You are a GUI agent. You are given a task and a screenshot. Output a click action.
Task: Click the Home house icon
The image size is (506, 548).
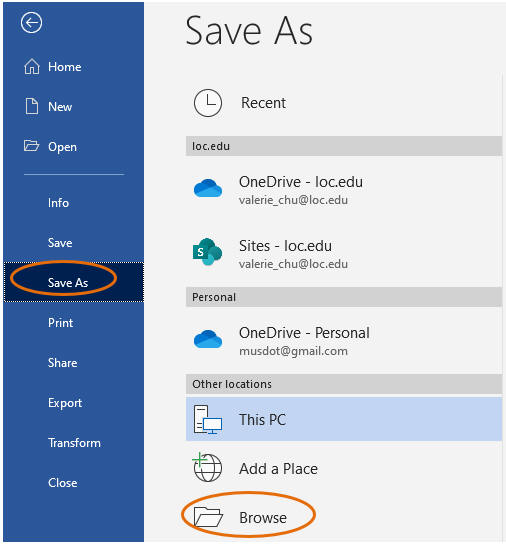click(32, 66)
